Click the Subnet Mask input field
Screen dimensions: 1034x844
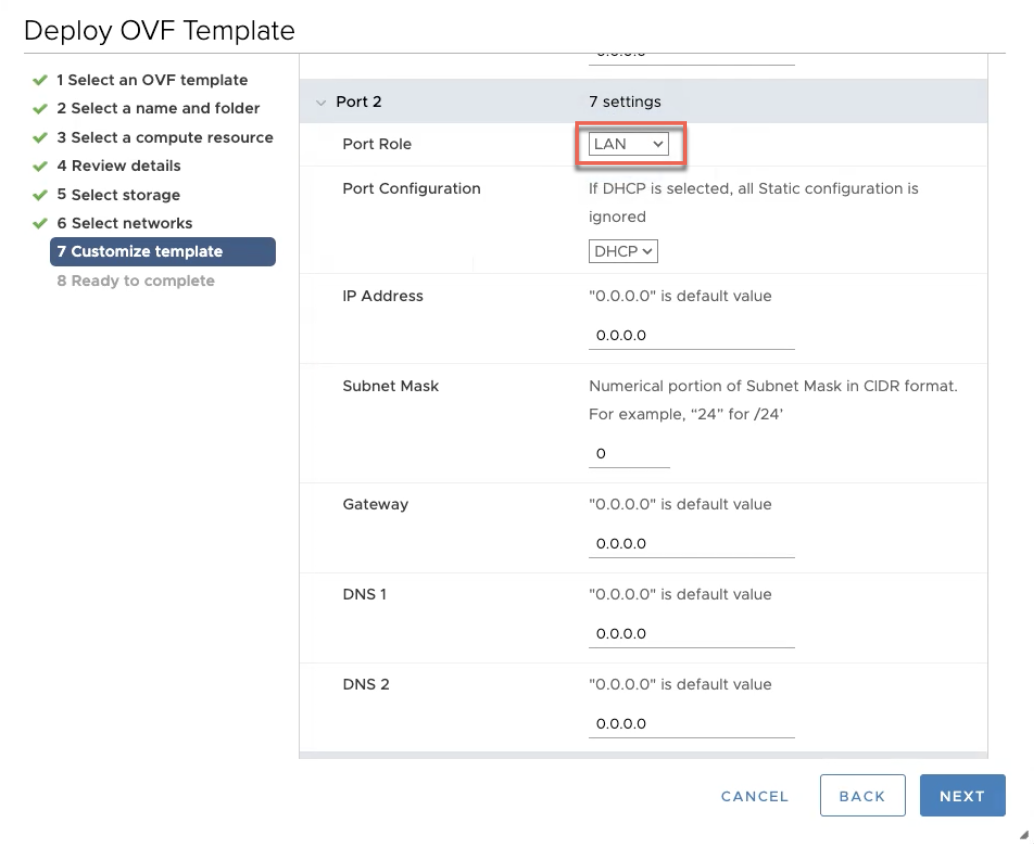pyautogui.click(x=629, y=454)
